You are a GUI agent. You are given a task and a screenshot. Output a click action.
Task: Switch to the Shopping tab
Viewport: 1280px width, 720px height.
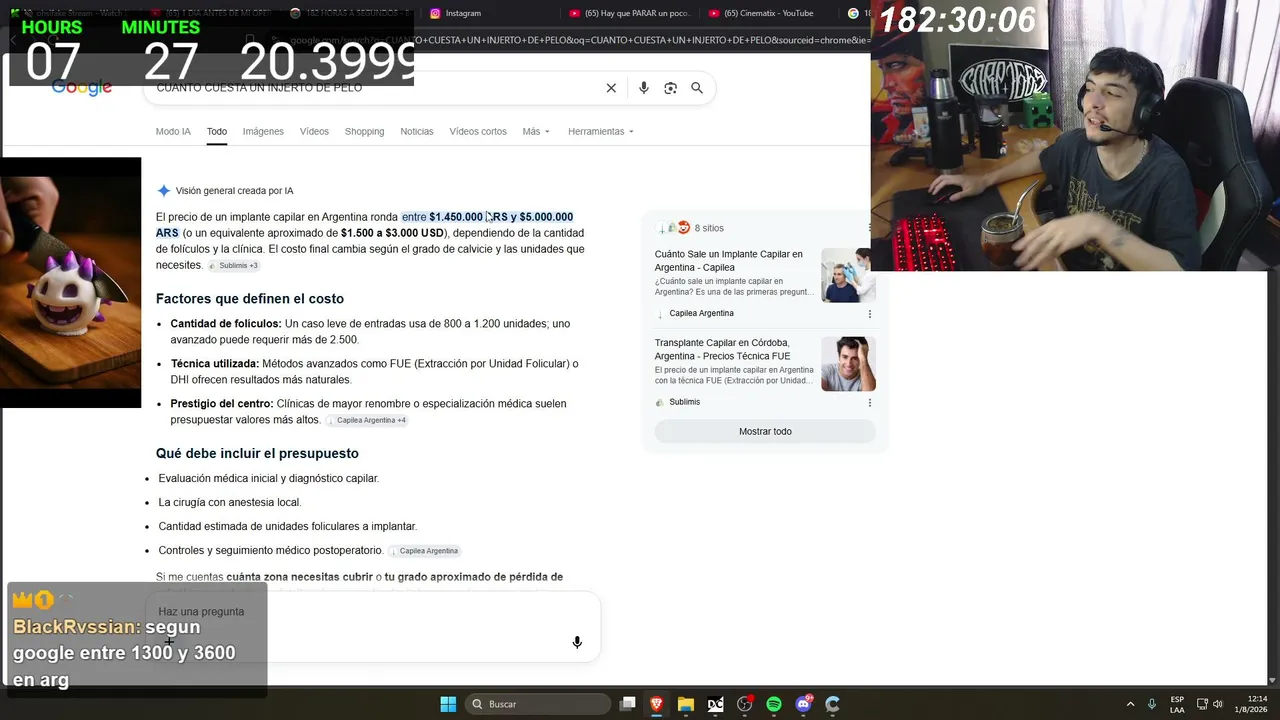[364, 132]
